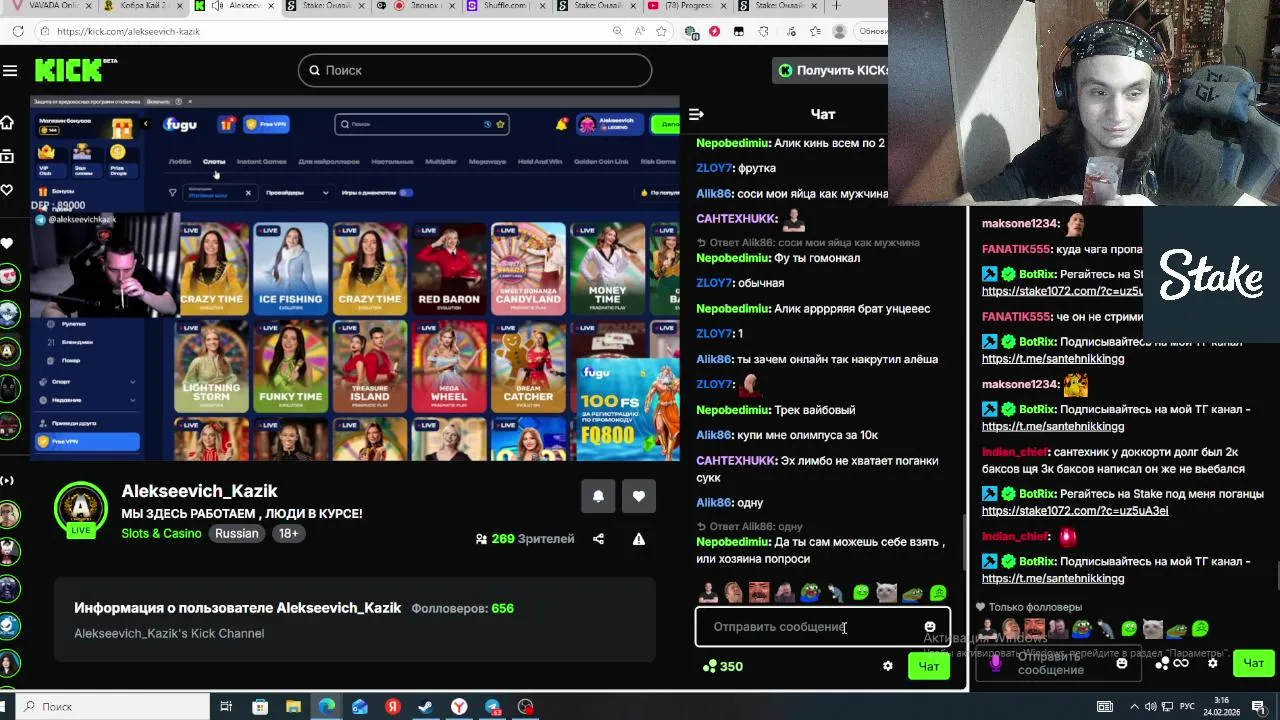Click the Получить KICKs button
Image resolution: width=1280 pixels, height=720 pixels.
pos(830,70)
